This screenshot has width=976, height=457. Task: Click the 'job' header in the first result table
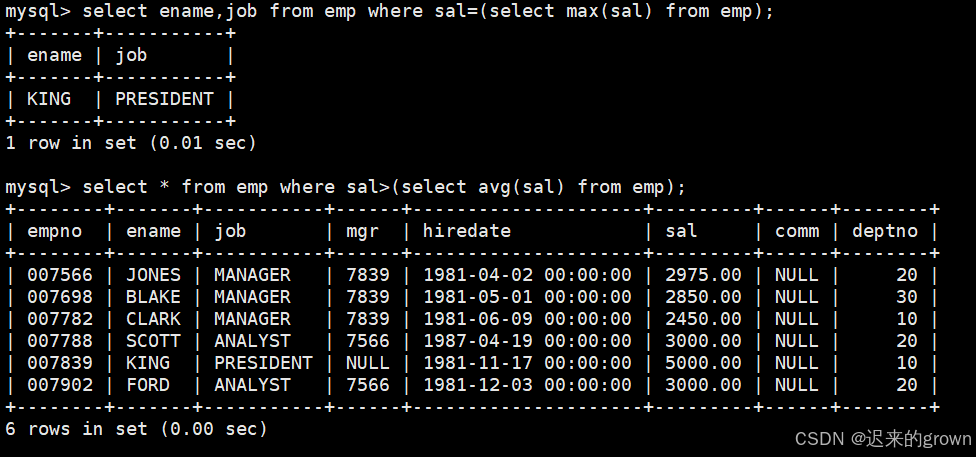(x=131, y=55)
